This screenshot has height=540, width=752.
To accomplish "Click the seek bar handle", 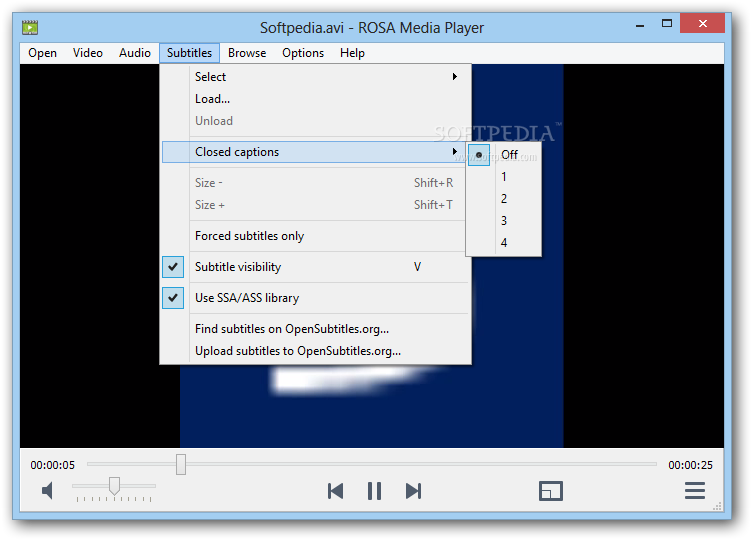I will pos(181,464).
